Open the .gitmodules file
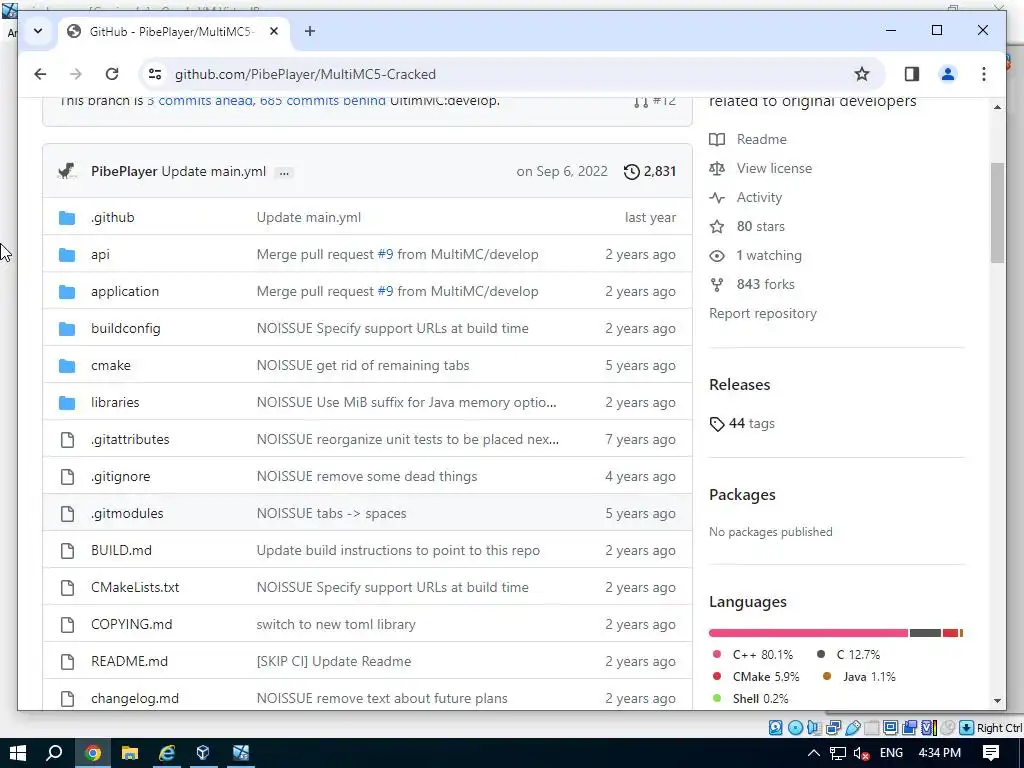Image resolution: width=1024 pixels, height=768 pixels. click(x=127, y=513)
